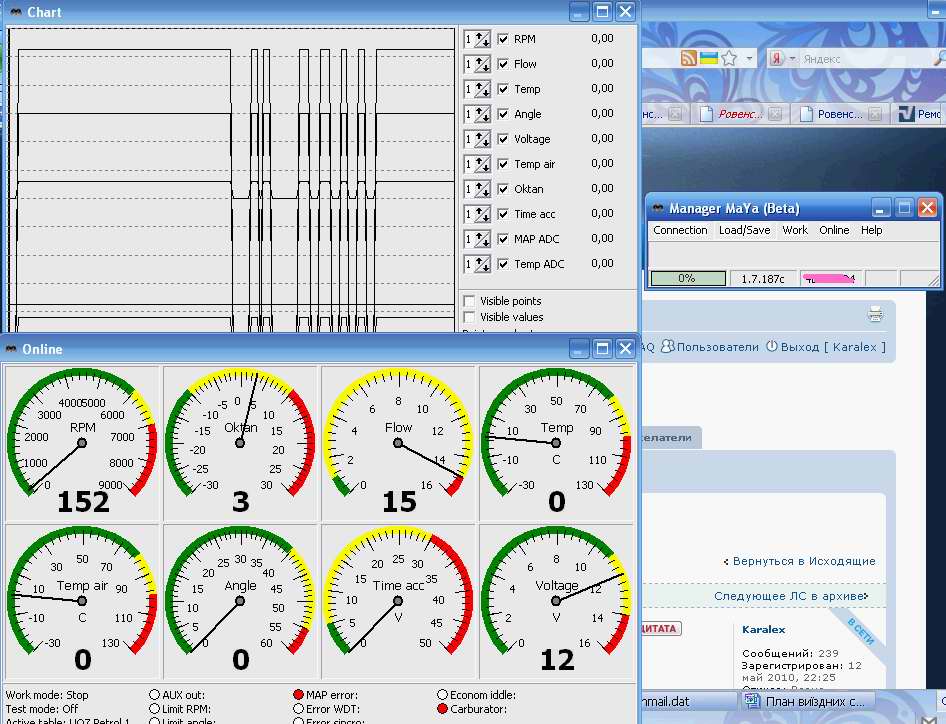Click the 0% progress bar
This screenshot has width=946, height=724.
(687, 278)
